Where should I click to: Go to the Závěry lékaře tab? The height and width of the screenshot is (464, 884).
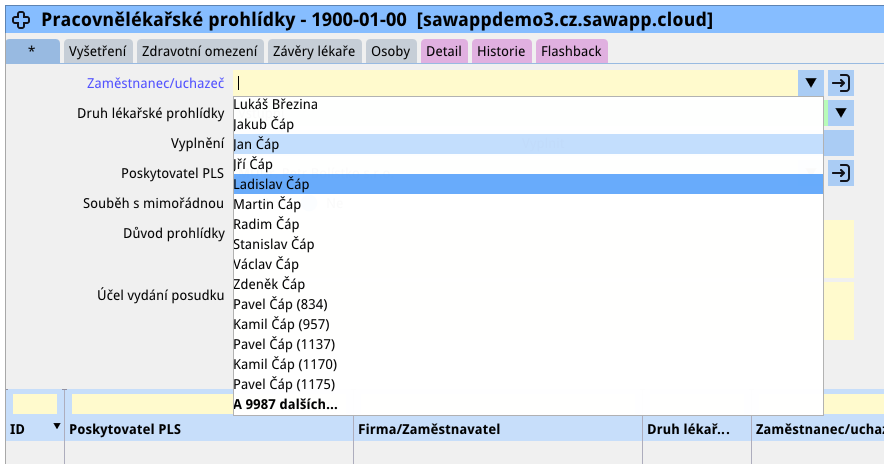(x=315, y=51)
